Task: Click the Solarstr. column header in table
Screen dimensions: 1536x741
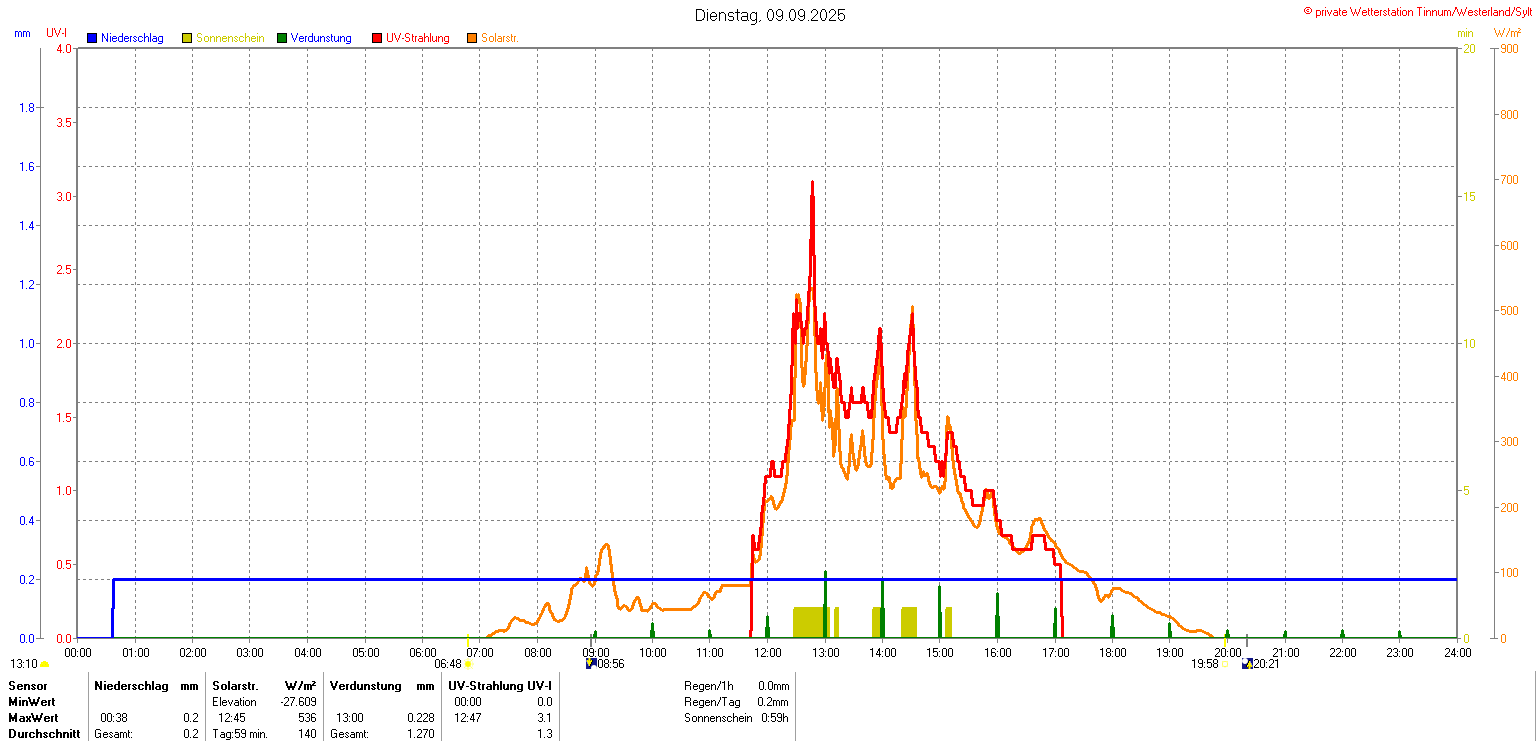Action: (235, 686)
